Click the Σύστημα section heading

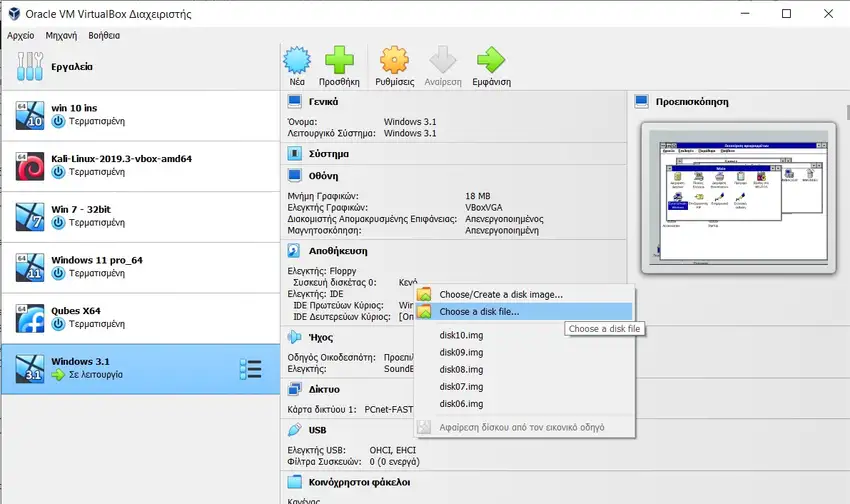[x=329, y=154]
